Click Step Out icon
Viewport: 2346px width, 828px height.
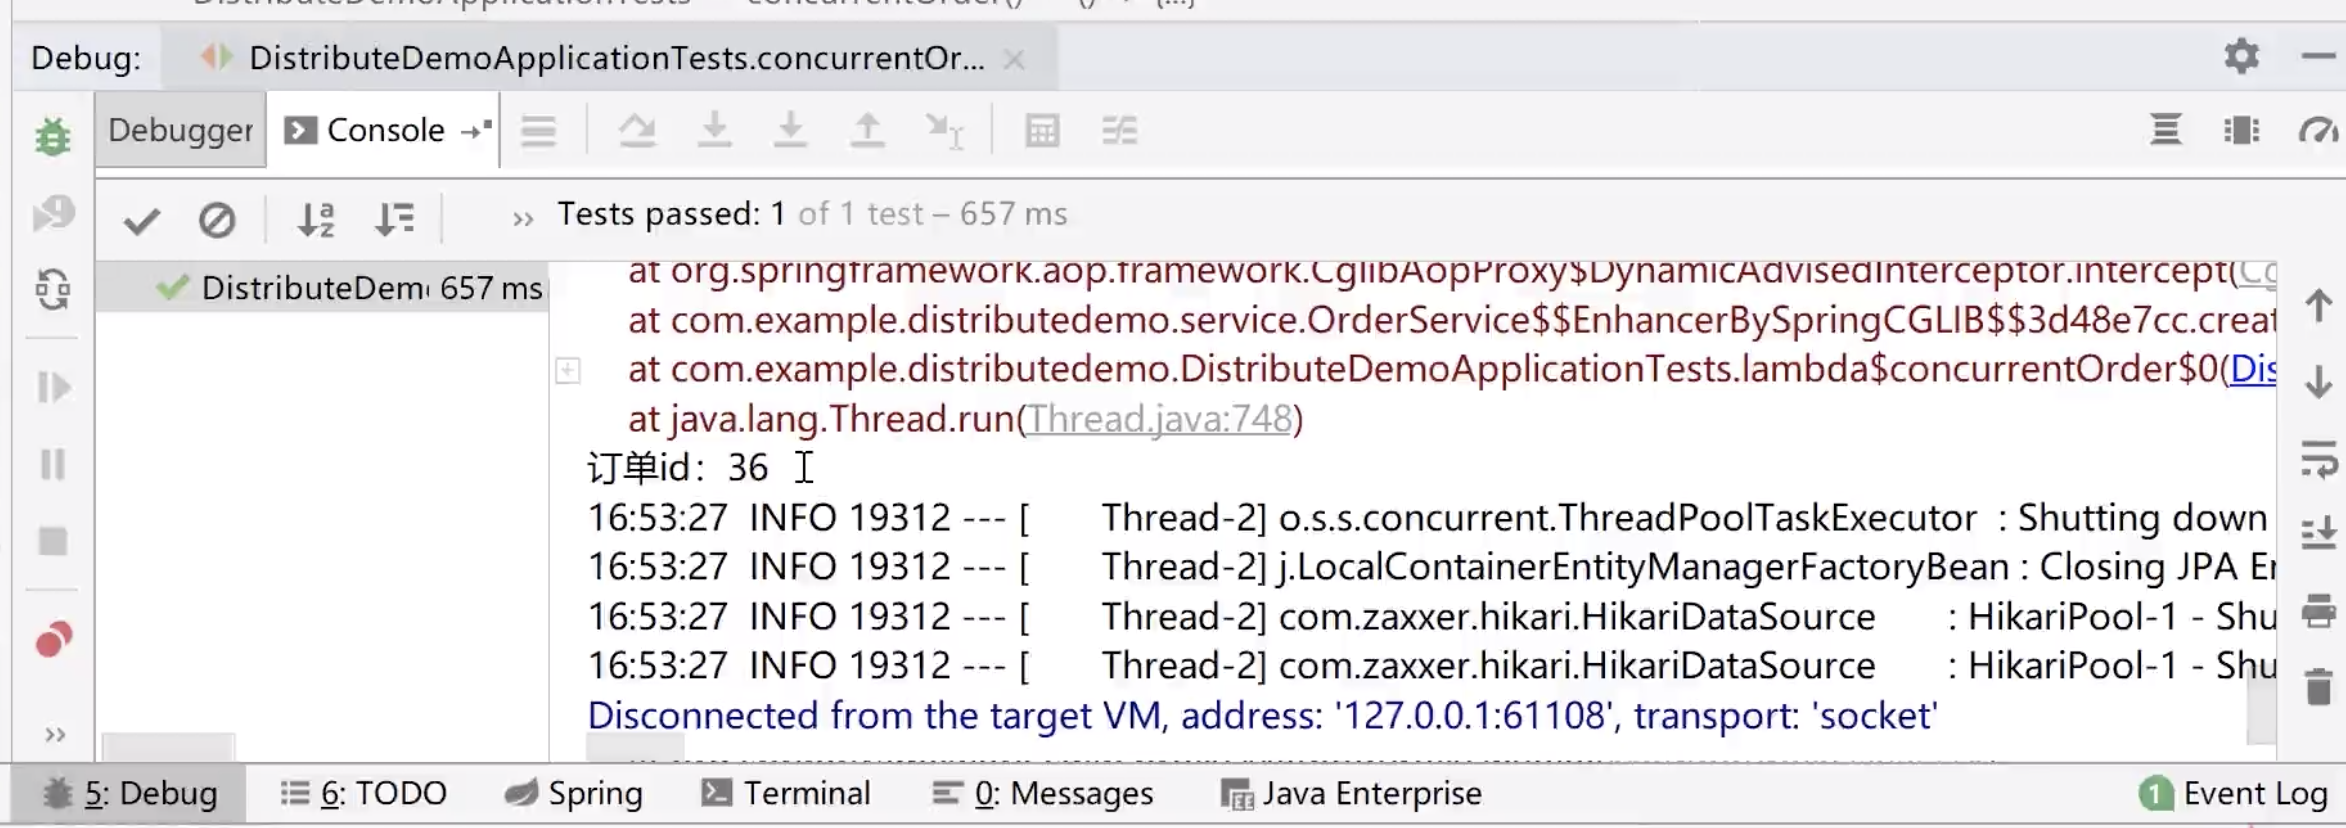pos(867,131)
